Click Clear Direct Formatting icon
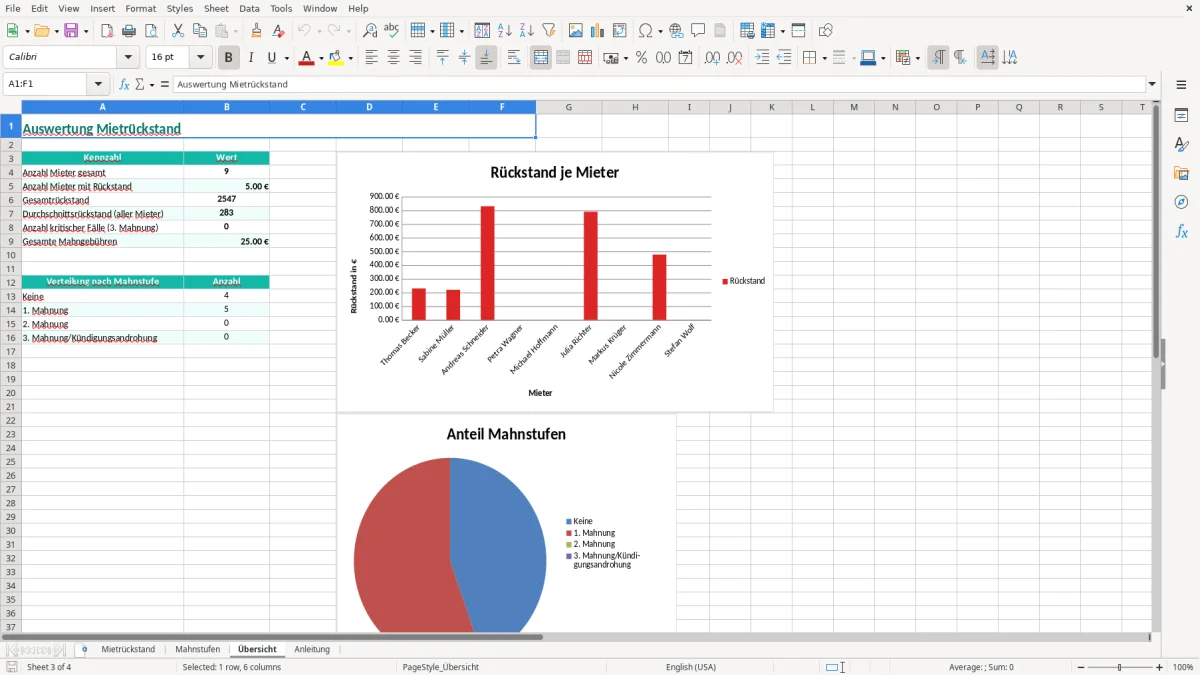 (279, 31)
